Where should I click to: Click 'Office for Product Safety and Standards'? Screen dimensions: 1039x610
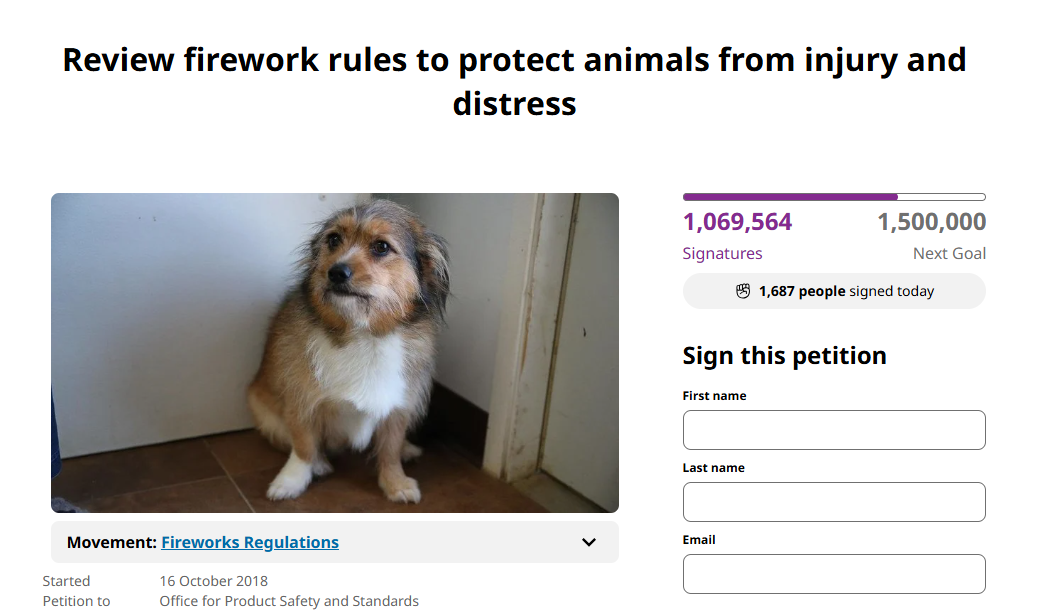coord(288,600)
